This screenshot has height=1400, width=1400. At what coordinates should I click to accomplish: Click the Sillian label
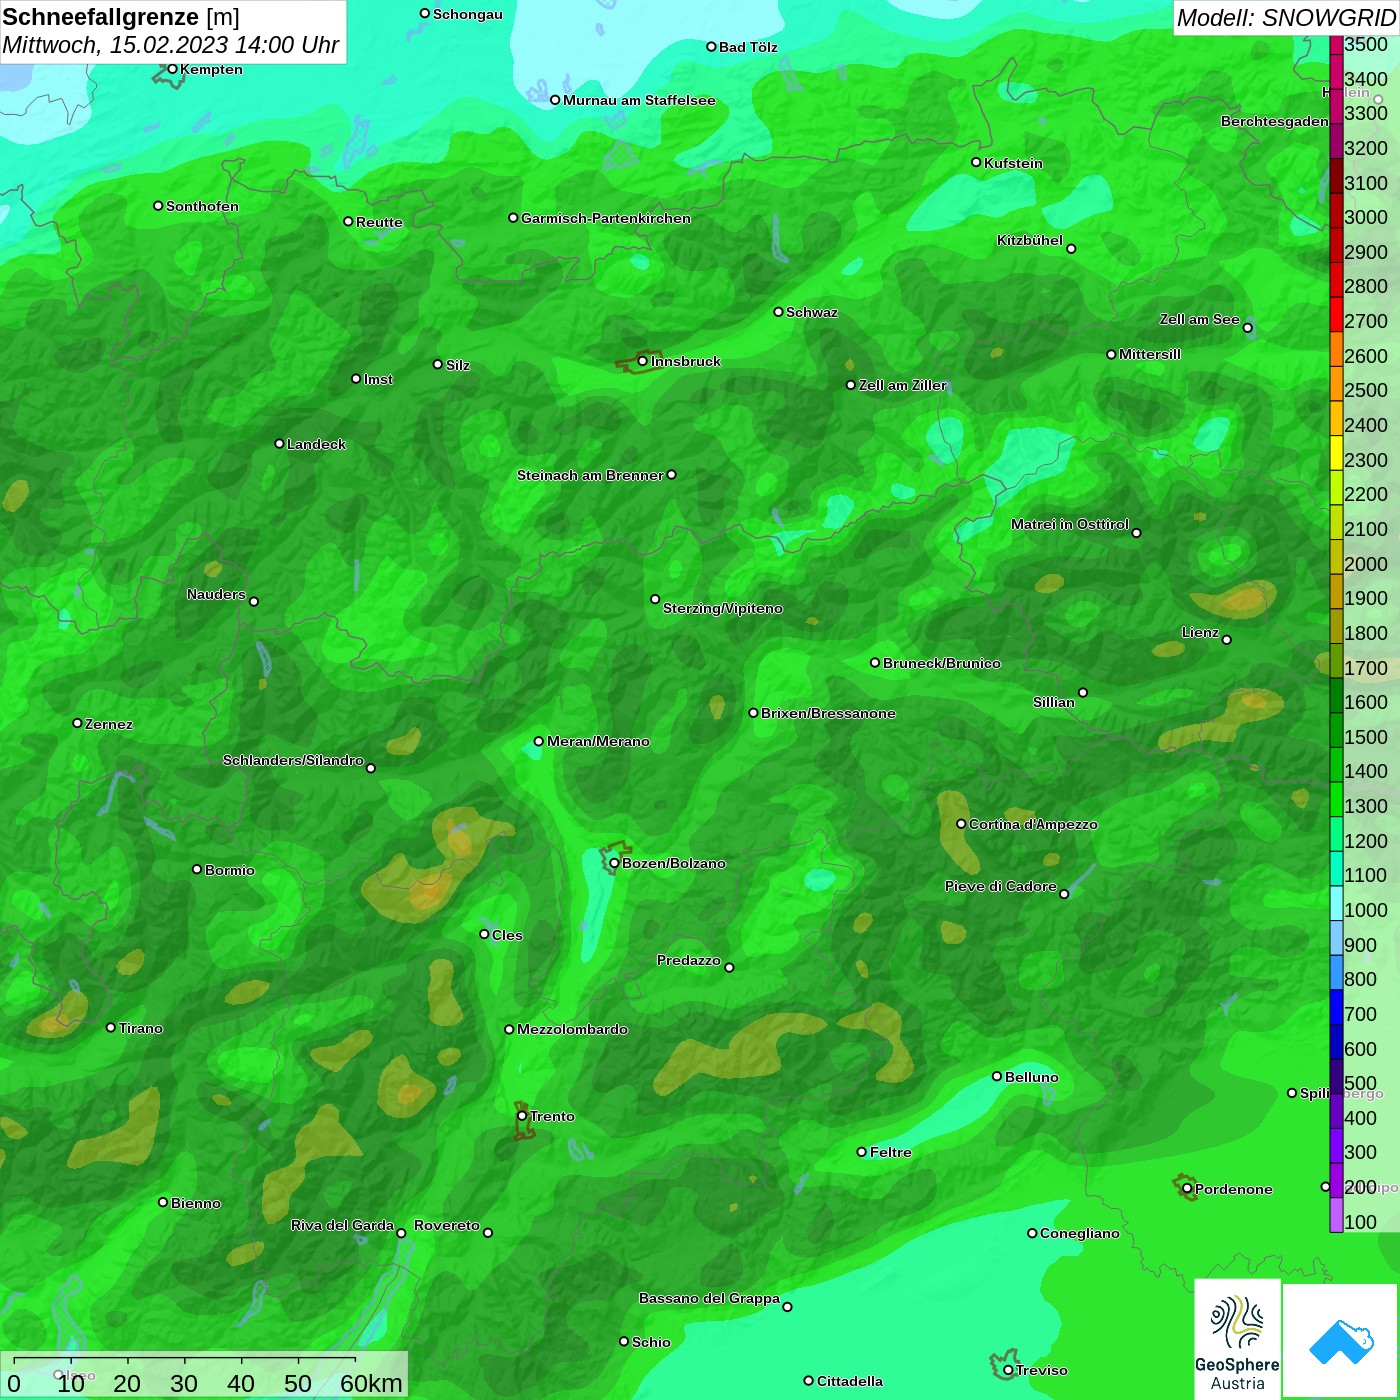(x=1054, y=702)
